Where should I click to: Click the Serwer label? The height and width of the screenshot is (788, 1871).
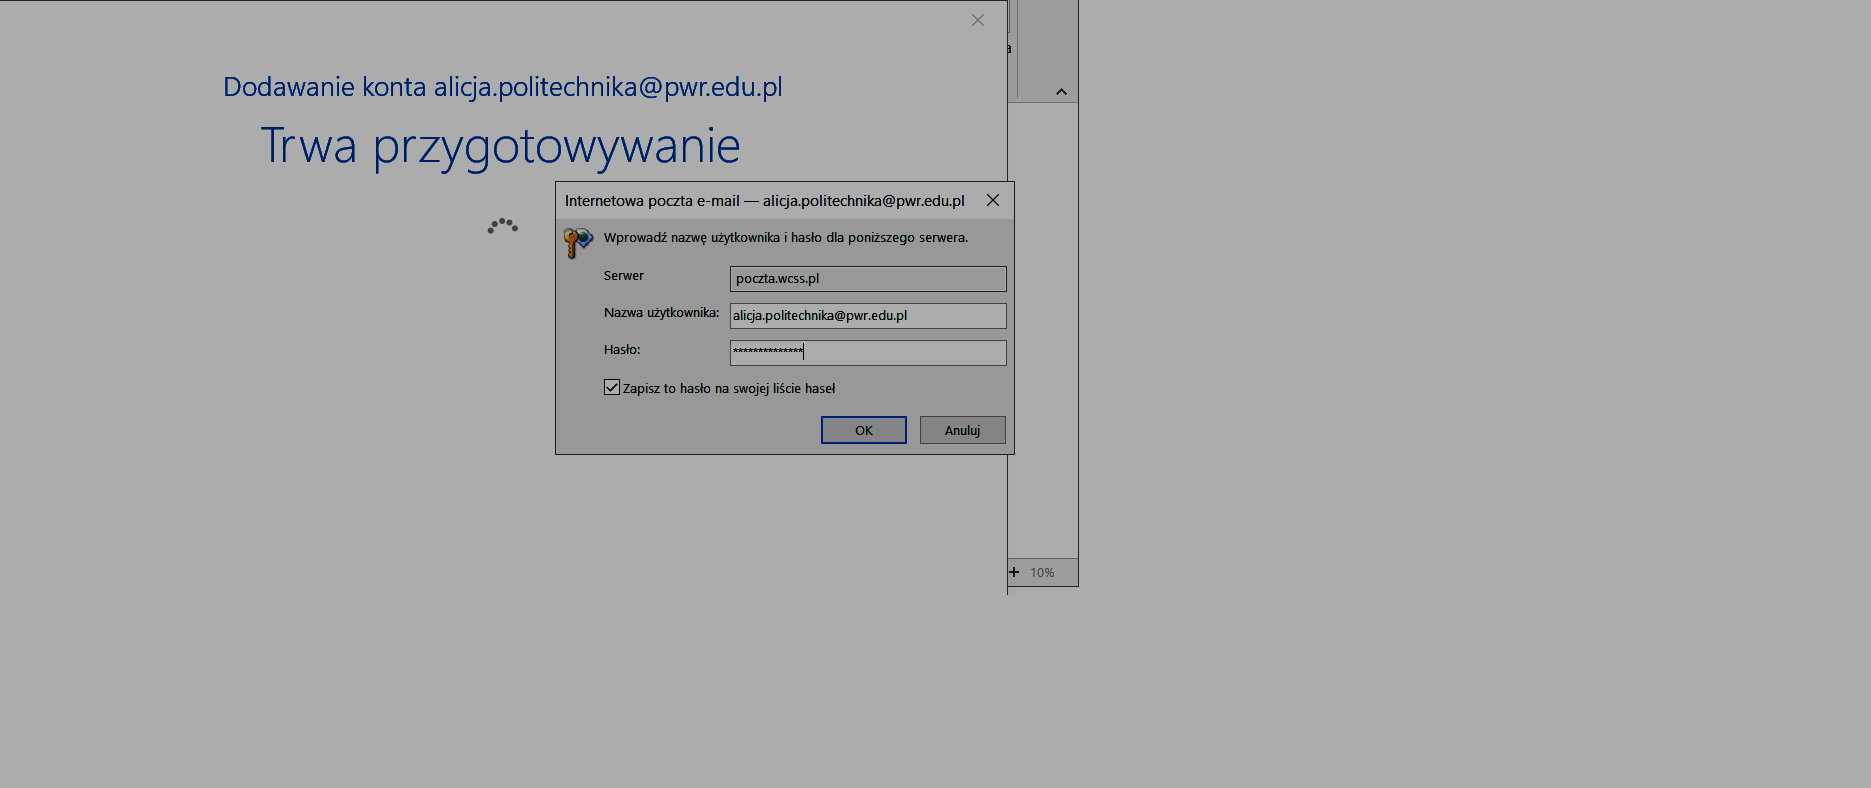click(x=624, y=276)
